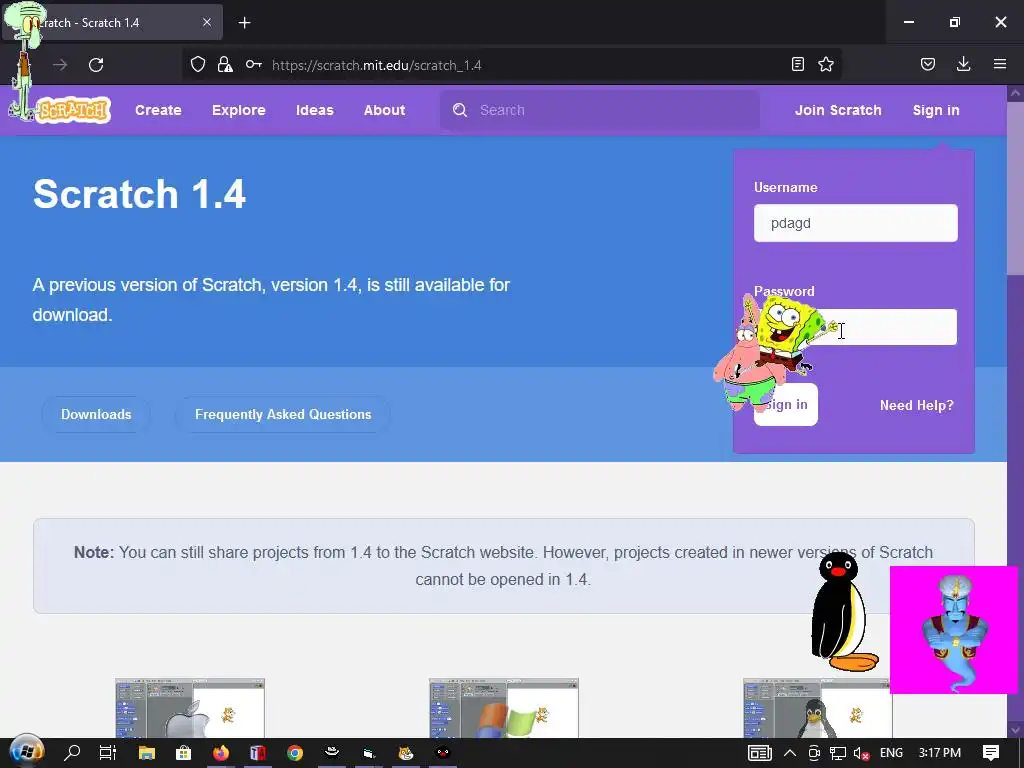Viewport: 1024px width, 768px height.
Task: Jump to the Downloads section
Action: click(x=96, y=414)
